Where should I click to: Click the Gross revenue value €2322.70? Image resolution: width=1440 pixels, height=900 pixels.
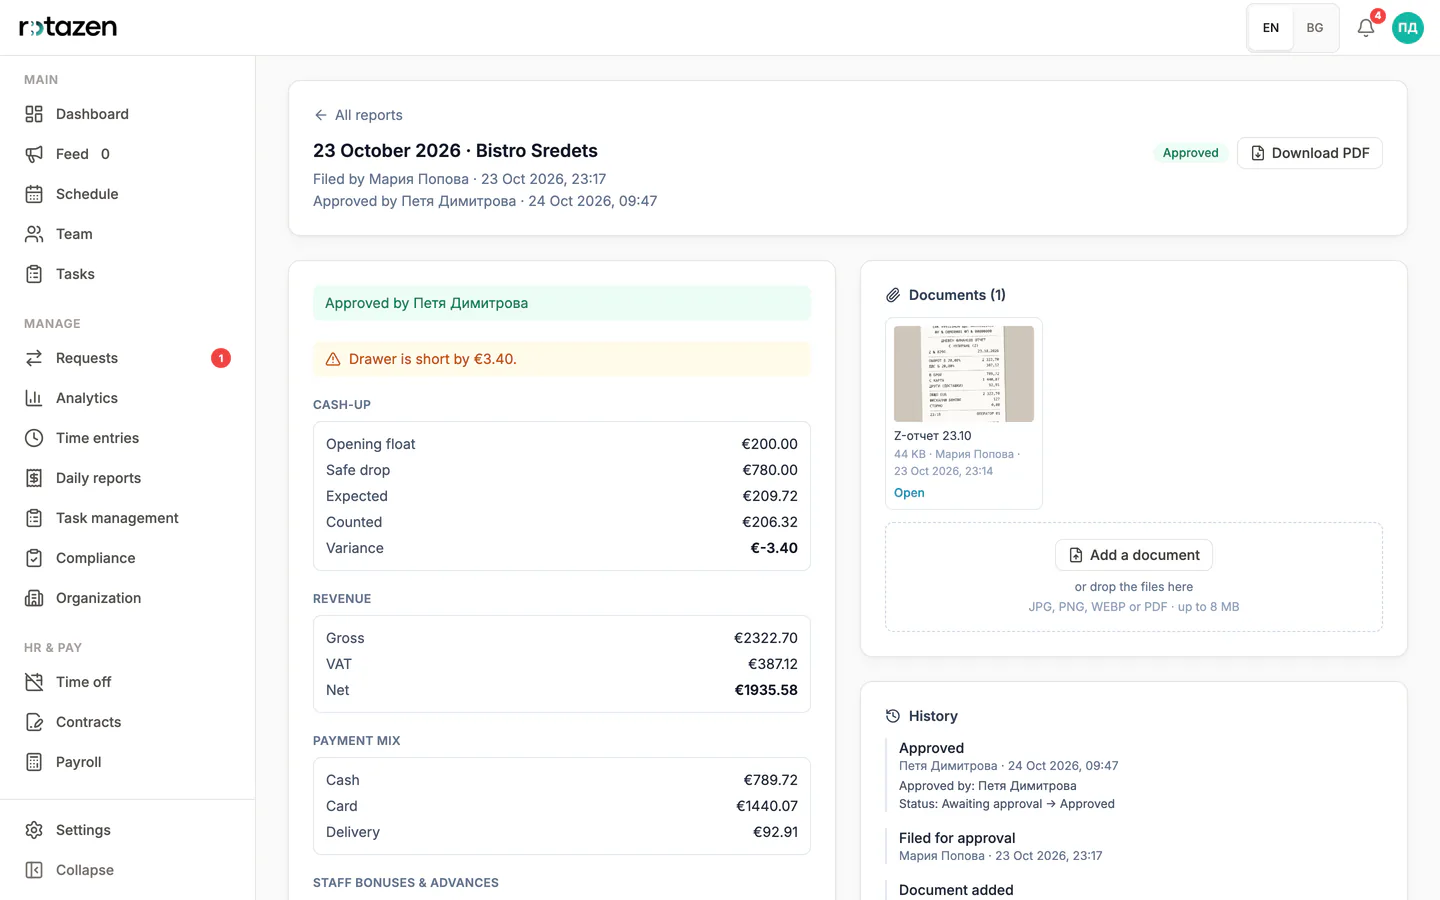tap(766, 638)
